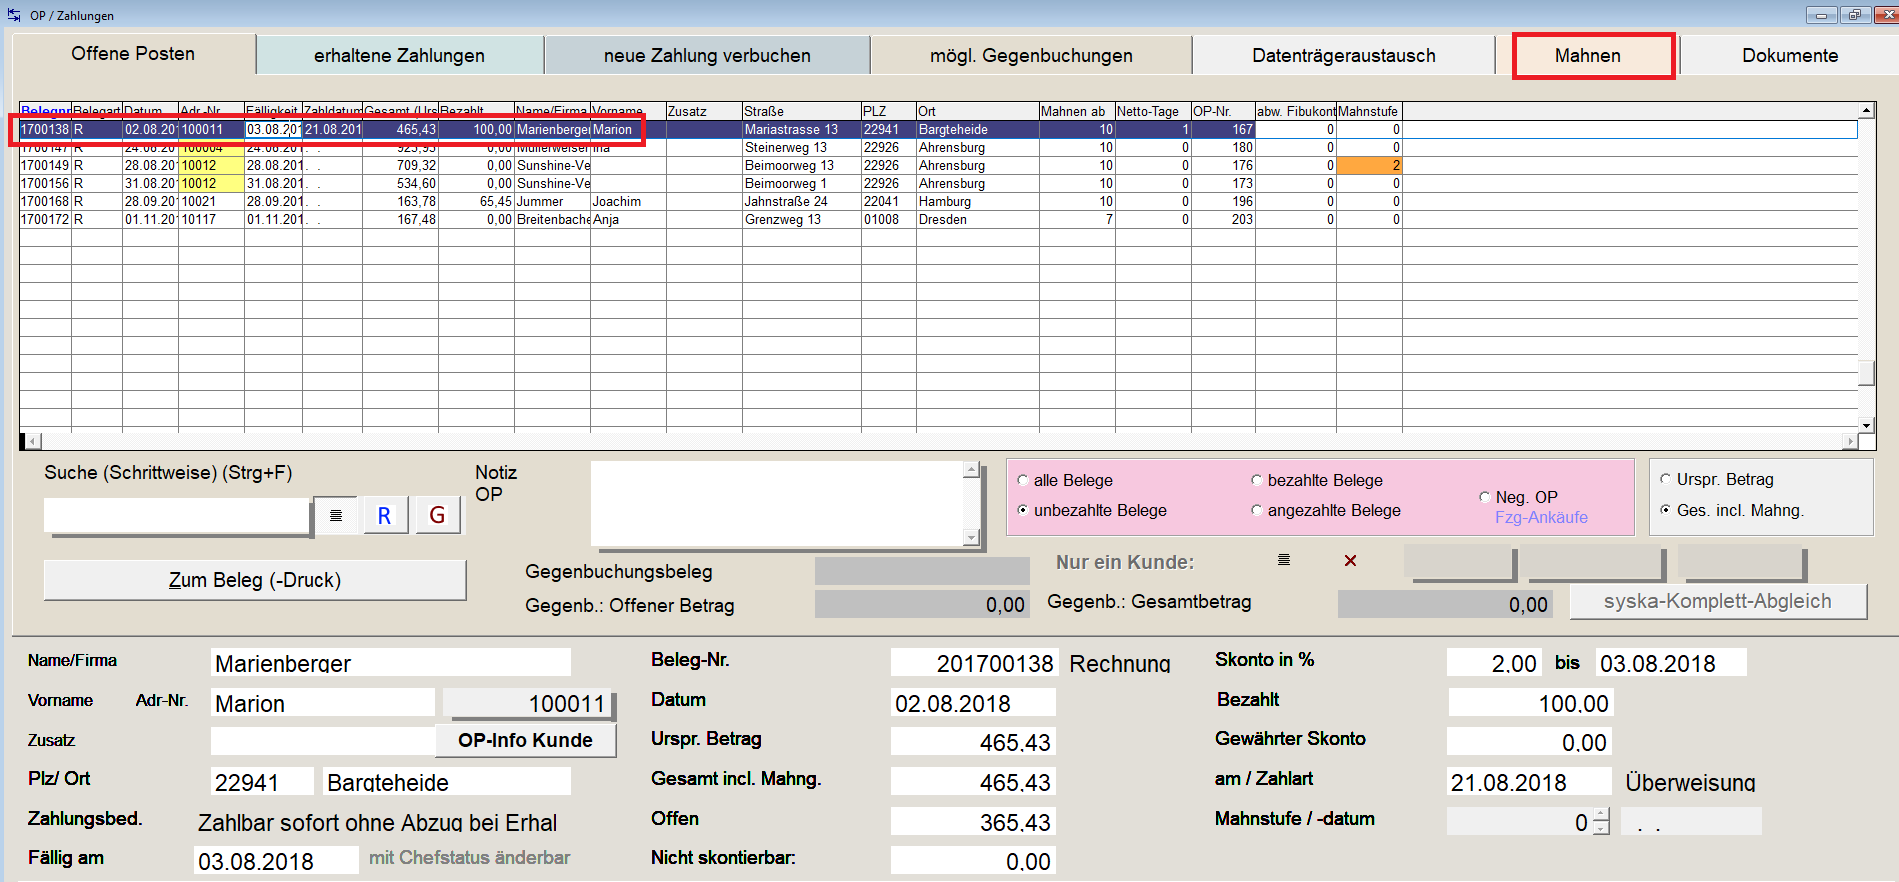1899x882 pixels.
Task: Click the Fällig am field 03.08.2018
Action: tap(276, 860)
